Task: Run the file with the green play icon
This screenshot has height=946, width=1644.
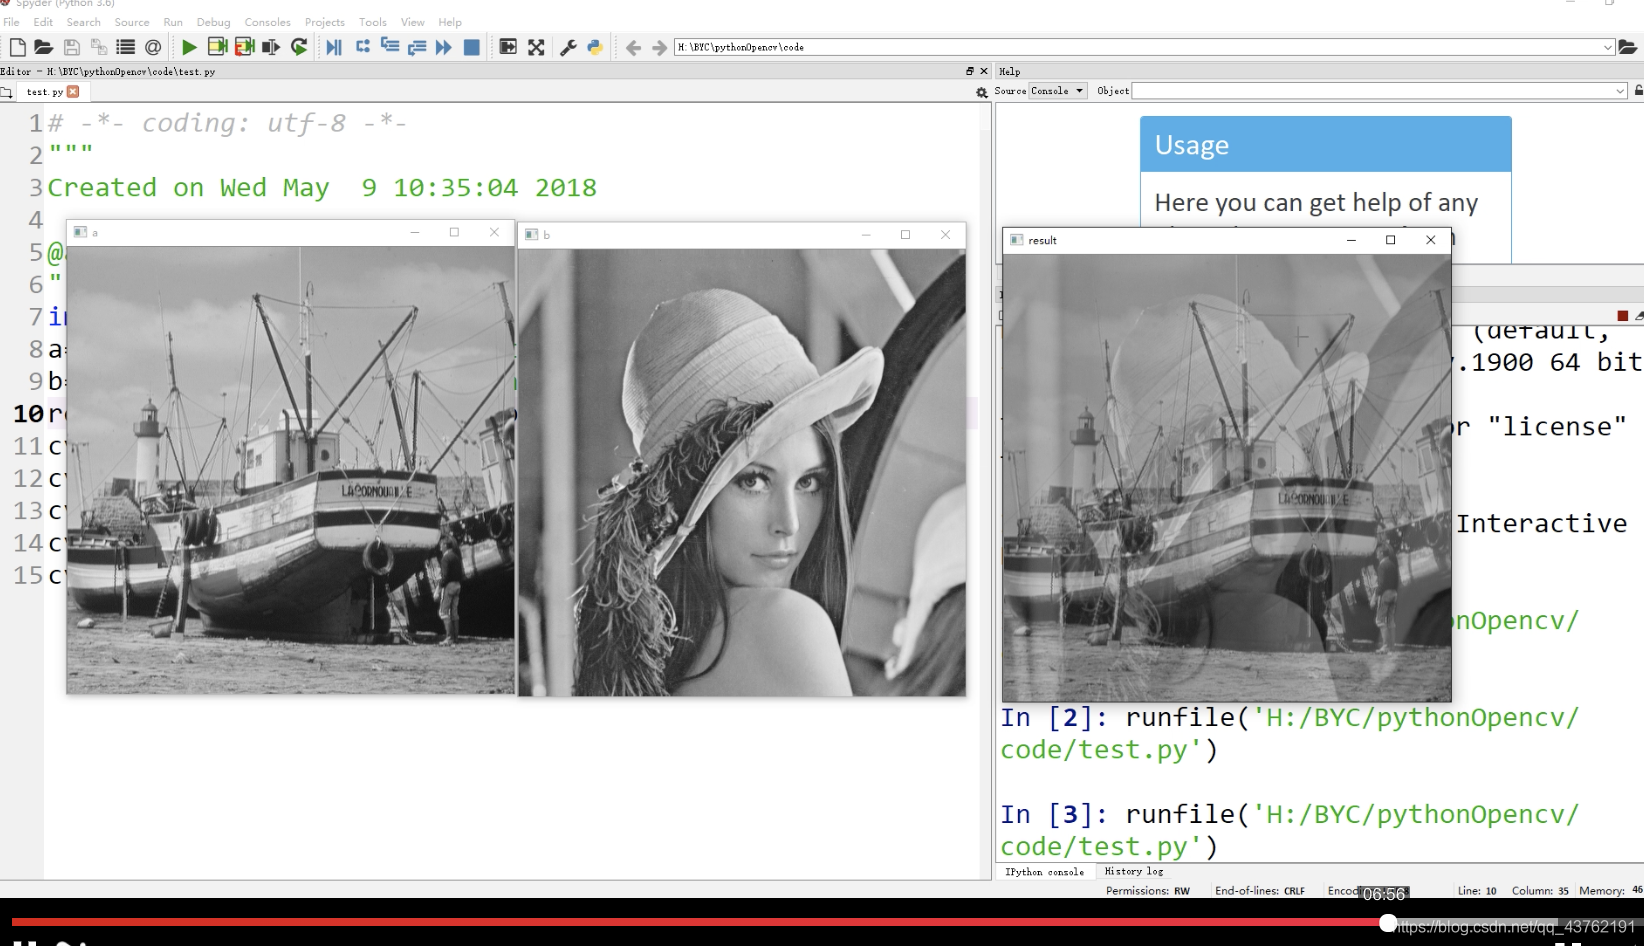Action: [189, 47]
